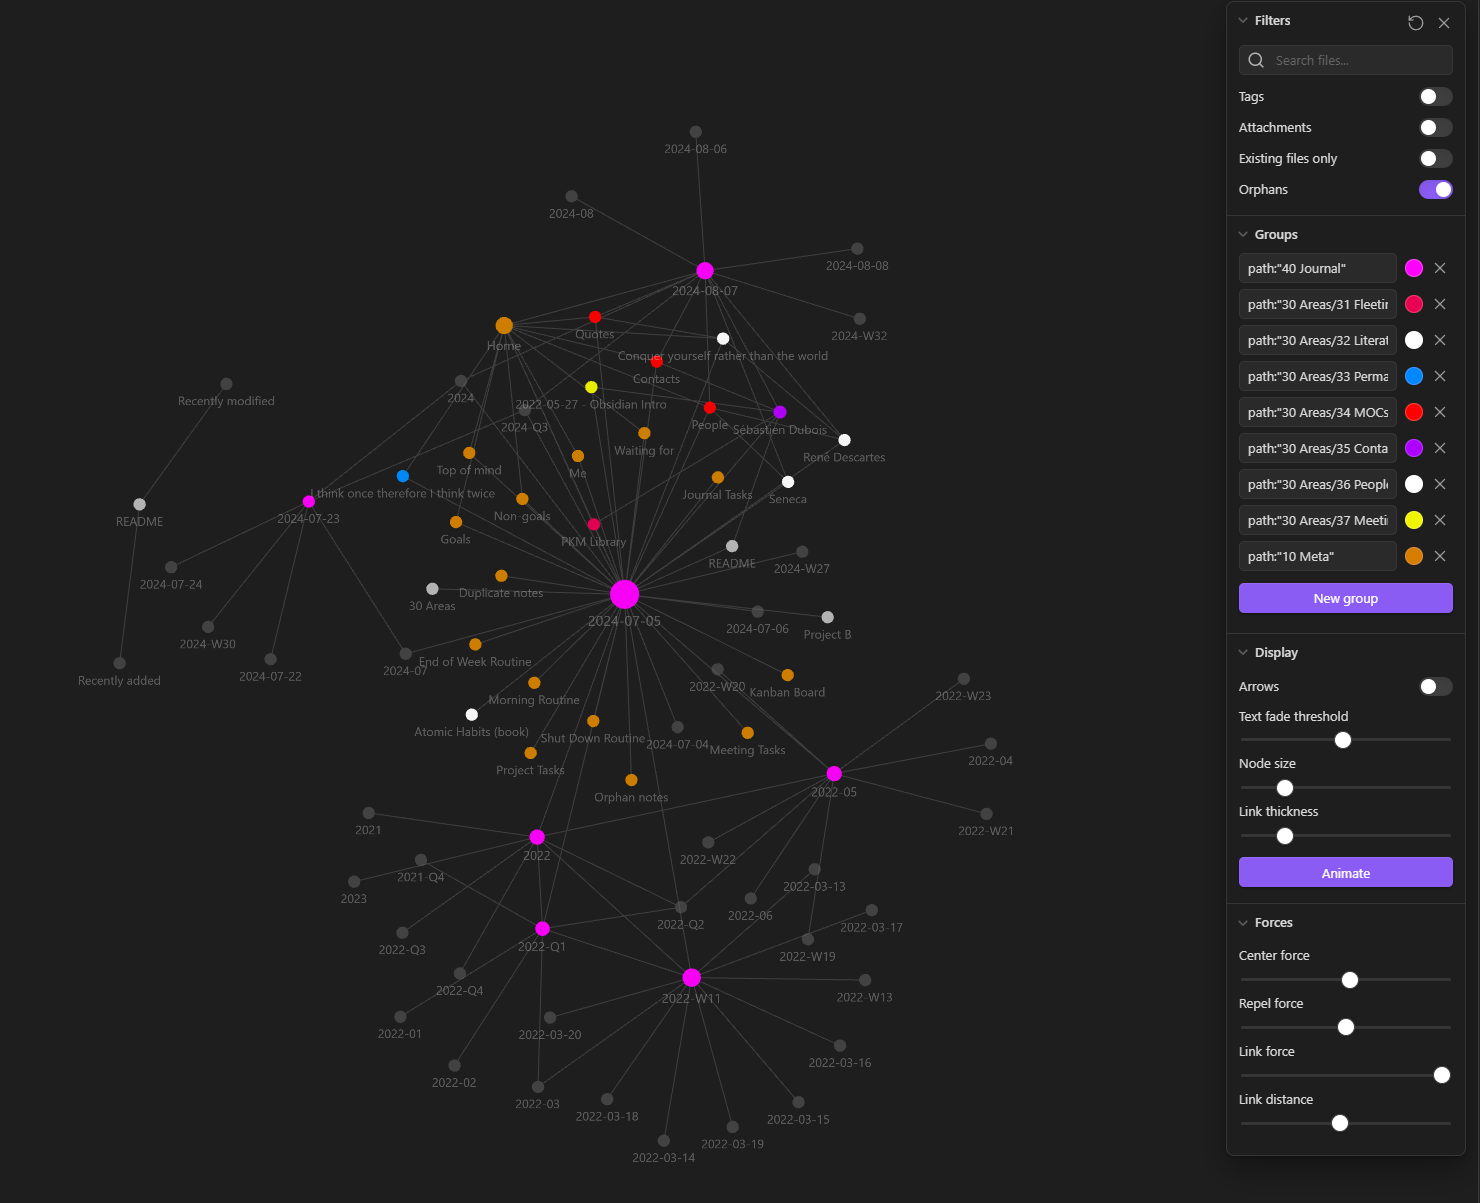
Task: Disable the Orphans toggle
Action: pos(1435,190)
